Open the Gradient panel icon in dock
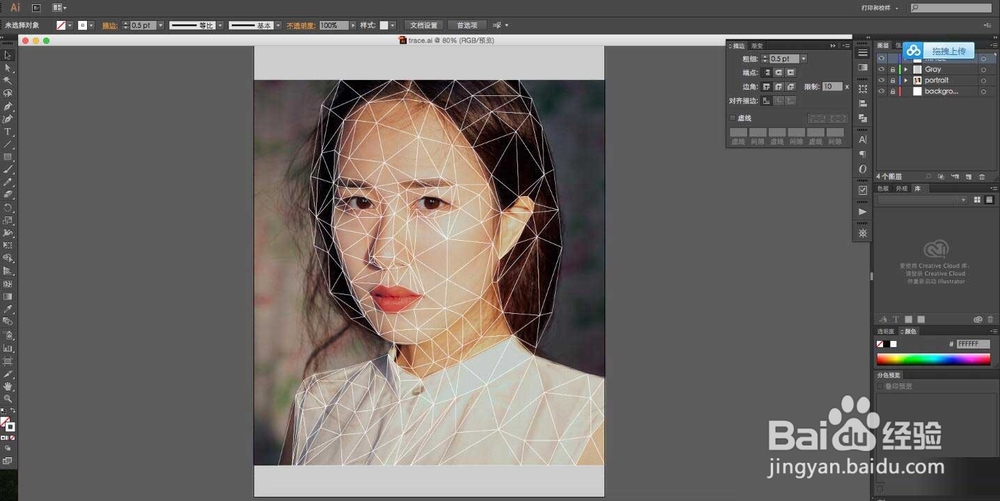This screenshot has height=501, width=1000. (x=863, y=67)
